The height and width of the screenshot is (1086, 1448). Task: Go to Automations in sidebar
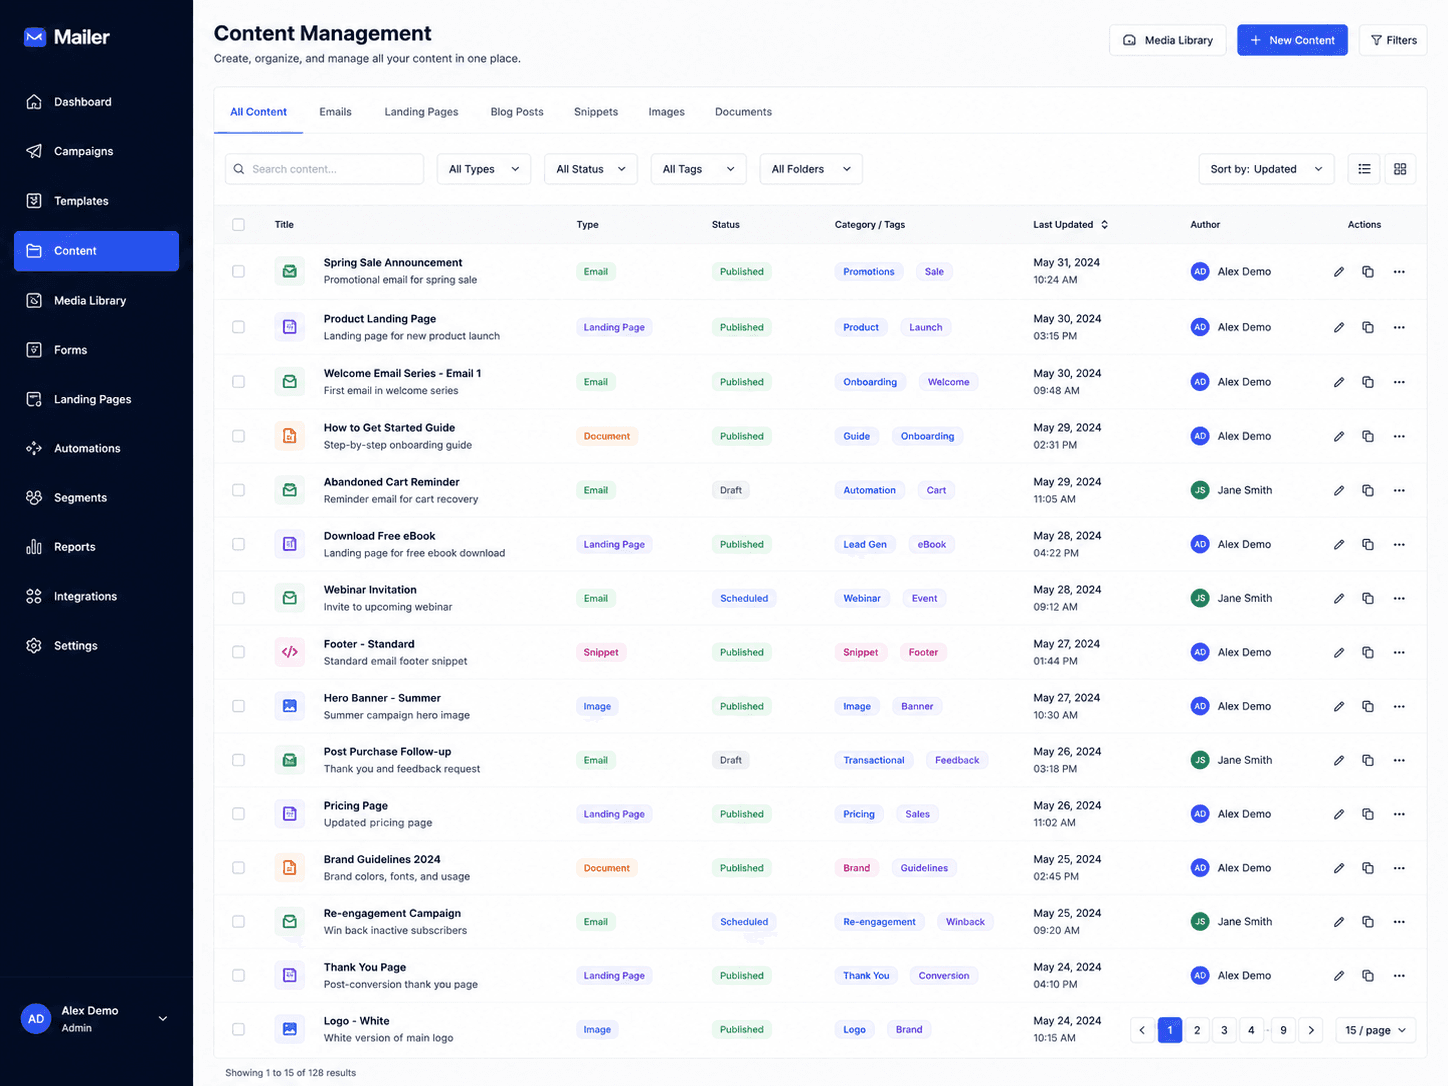click(x=96, y=448)
